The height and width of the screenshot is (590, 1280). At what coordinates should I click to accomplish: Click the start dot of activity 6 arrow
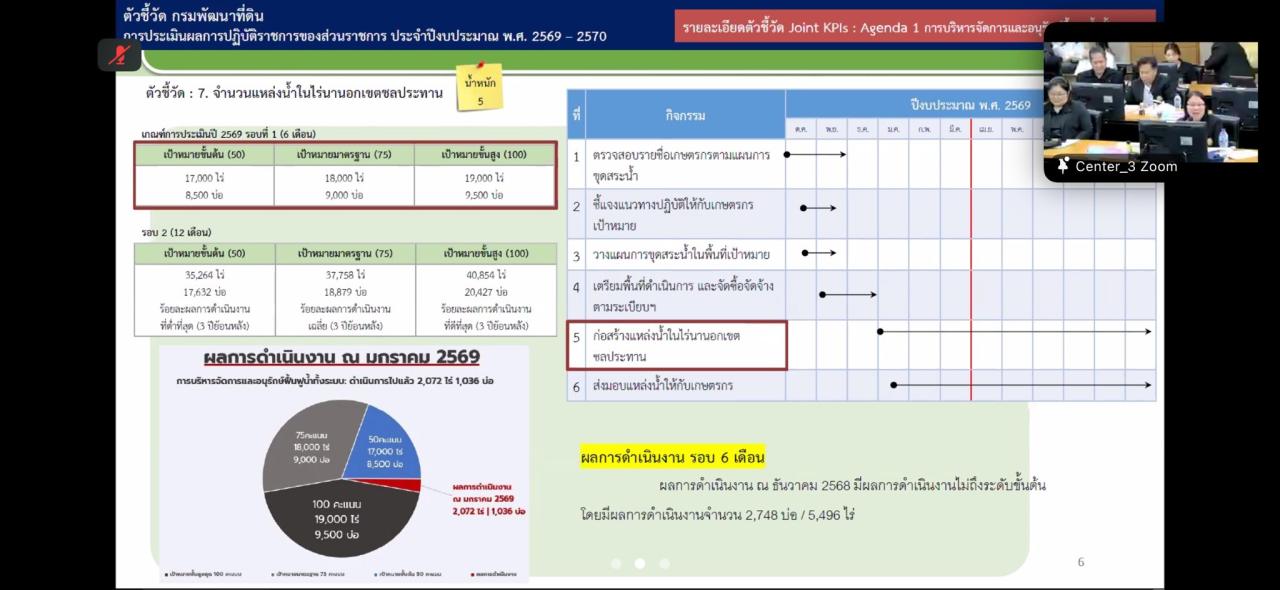click(x=894, y=385)
